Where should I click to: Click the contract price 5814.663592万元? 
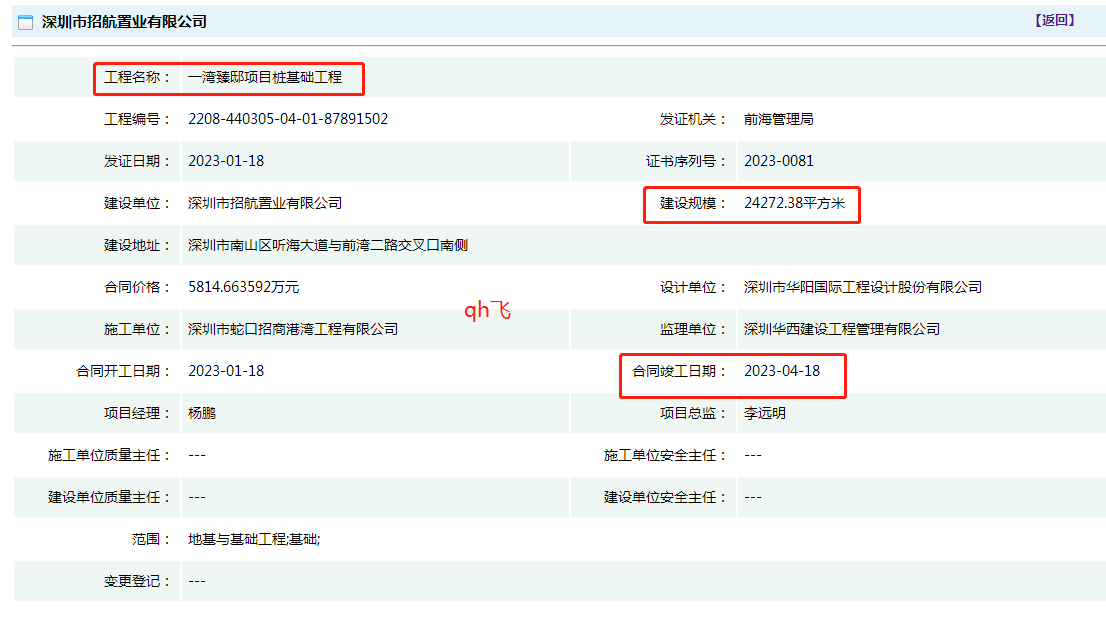(243, 287)
